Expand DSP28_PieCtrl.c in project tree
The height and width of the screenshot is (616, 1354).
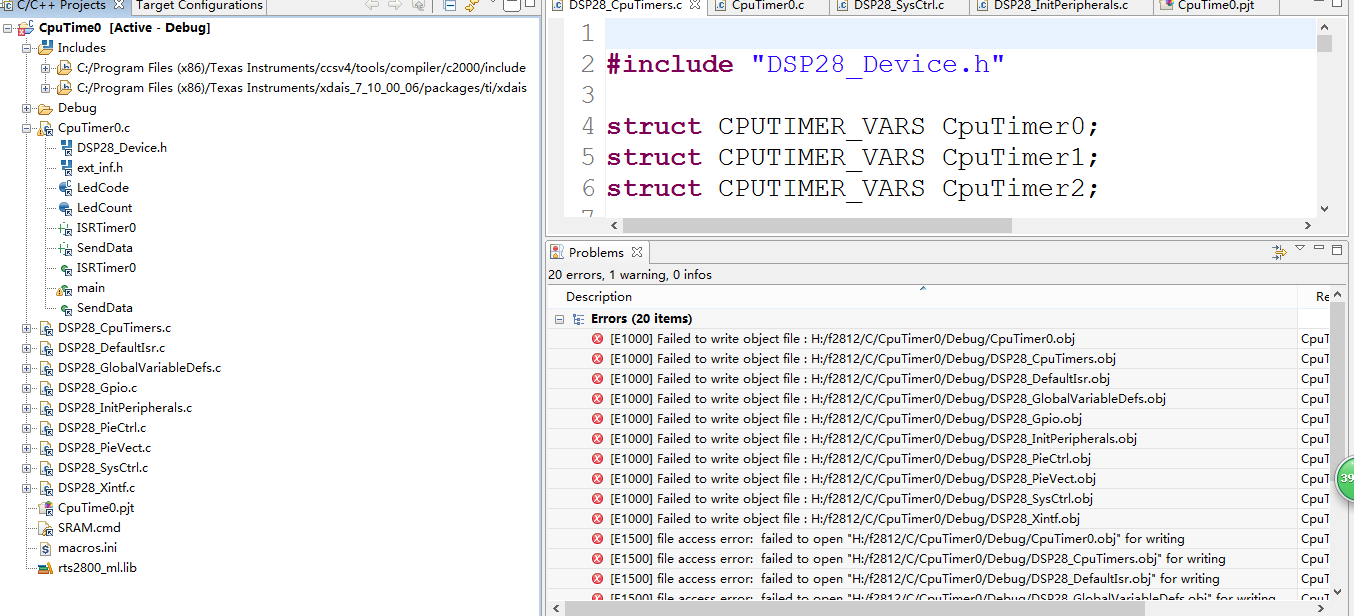(x=27, y=428)
